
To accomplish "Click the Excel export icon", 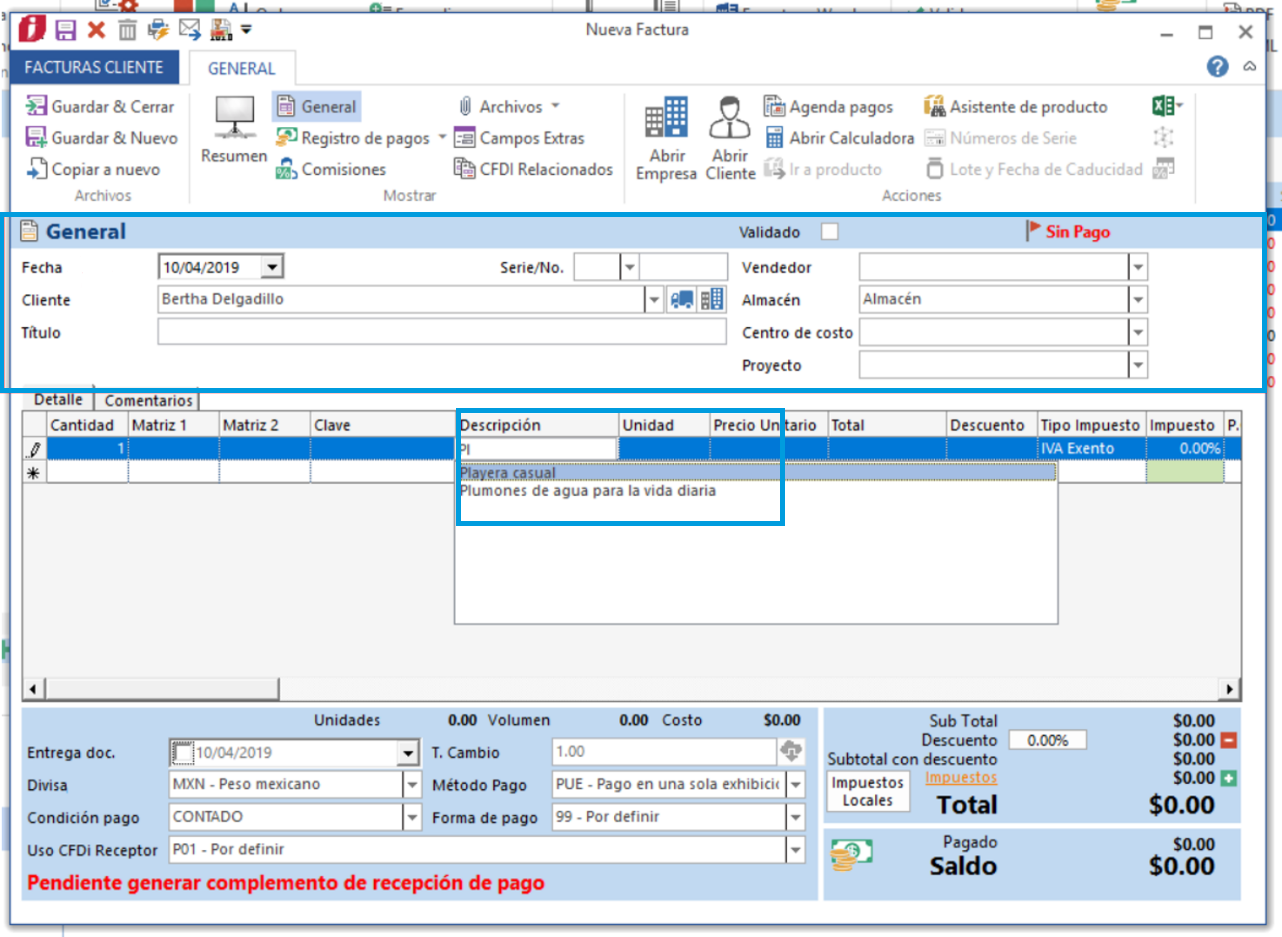I will click(1161, 106).
